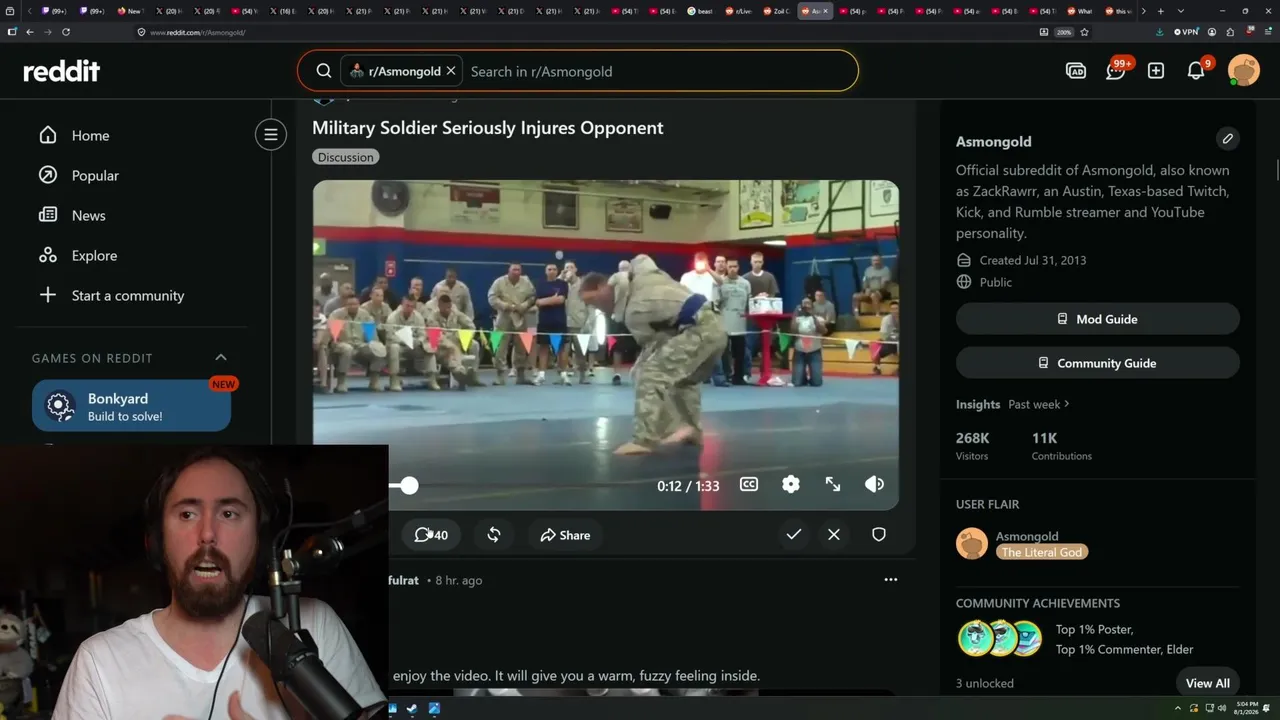The height and width of the screenshot is (720, 1280).
Task: Click the VPN toolbar button
Action: [x=1185, y=32]
